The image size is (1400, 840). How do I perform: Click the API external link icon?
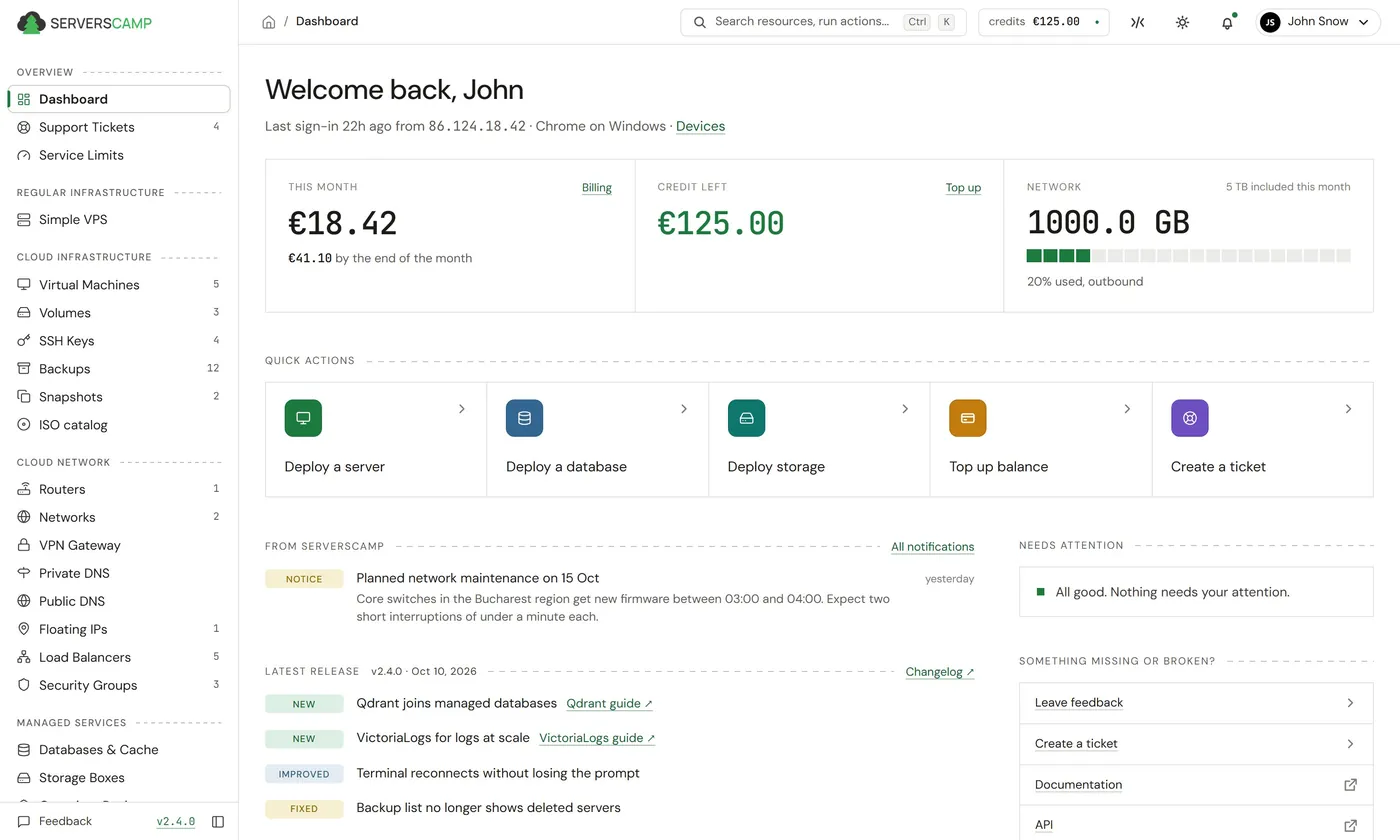(x=1350, y=825)
